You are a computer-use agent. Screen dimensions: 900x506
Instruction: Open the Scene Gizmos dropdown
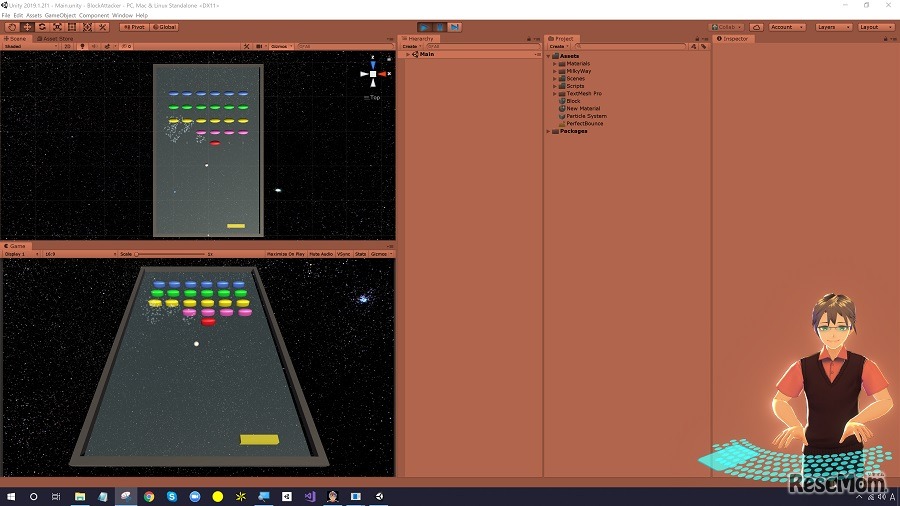[x=281, y=46]
